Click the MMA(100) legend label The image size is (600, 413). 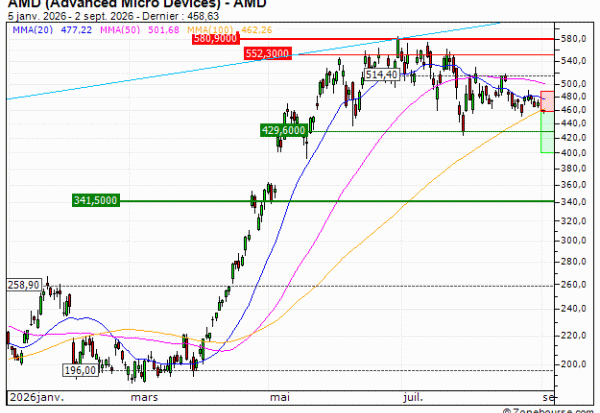pos(210,30)
